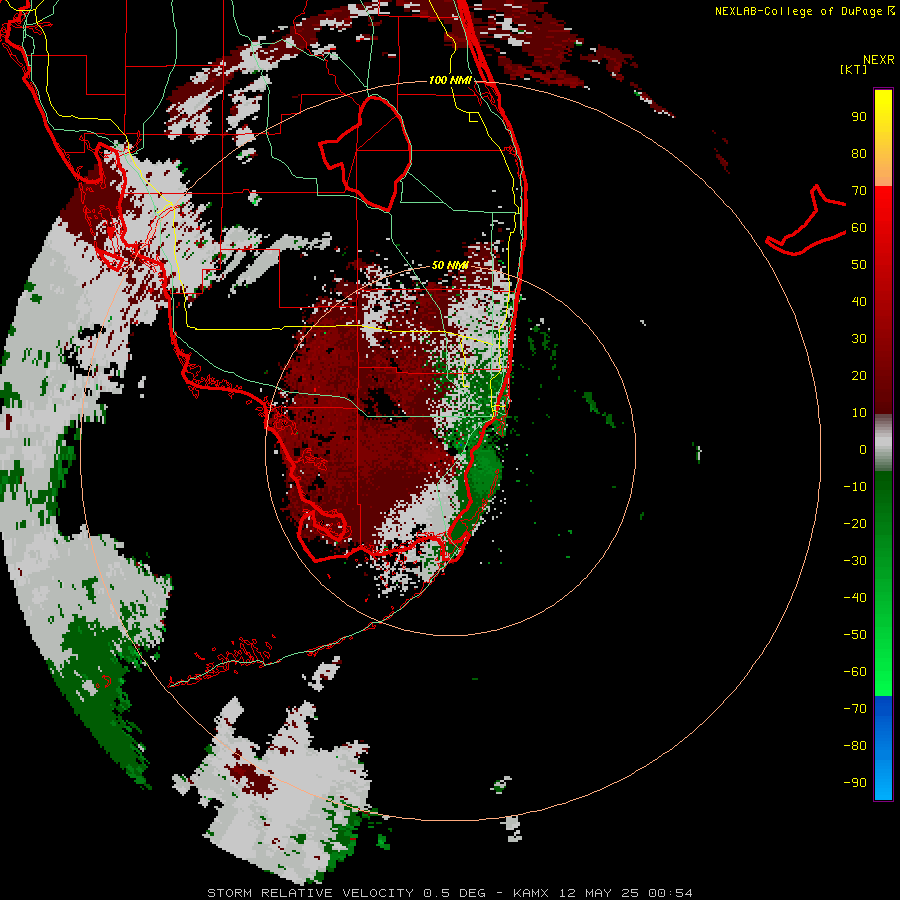Click the 50 NMI range ring label

[450, 265]
